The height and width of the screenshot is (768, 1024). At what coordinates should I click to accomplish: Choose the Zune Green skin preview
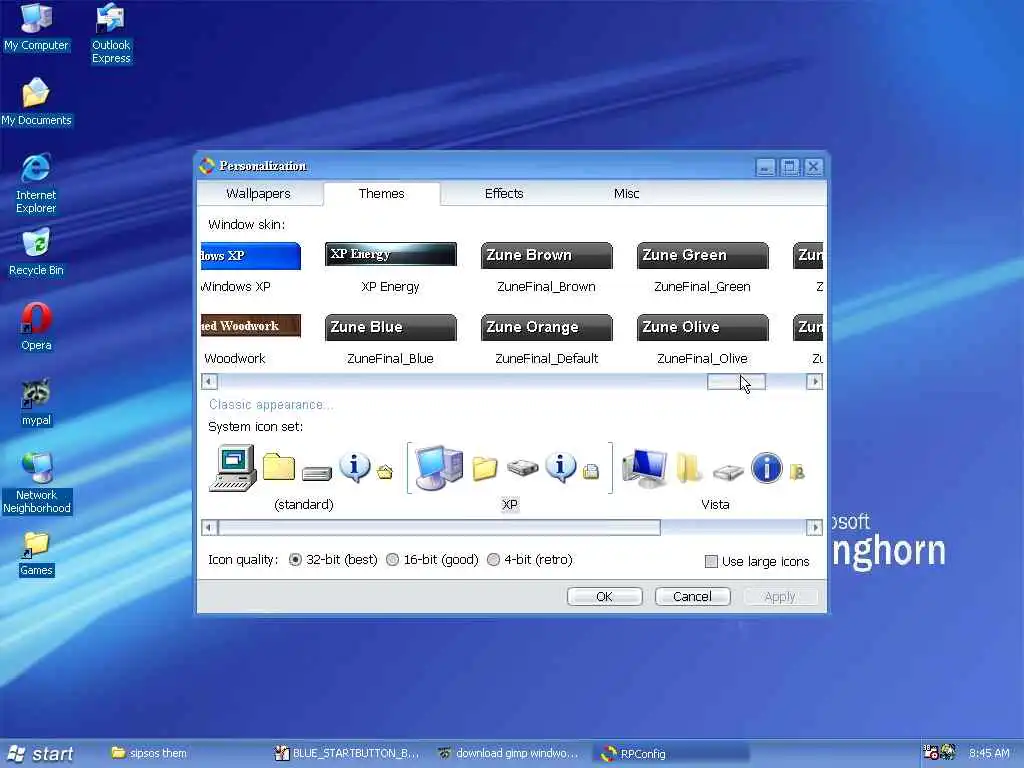(x=703, y=255)
